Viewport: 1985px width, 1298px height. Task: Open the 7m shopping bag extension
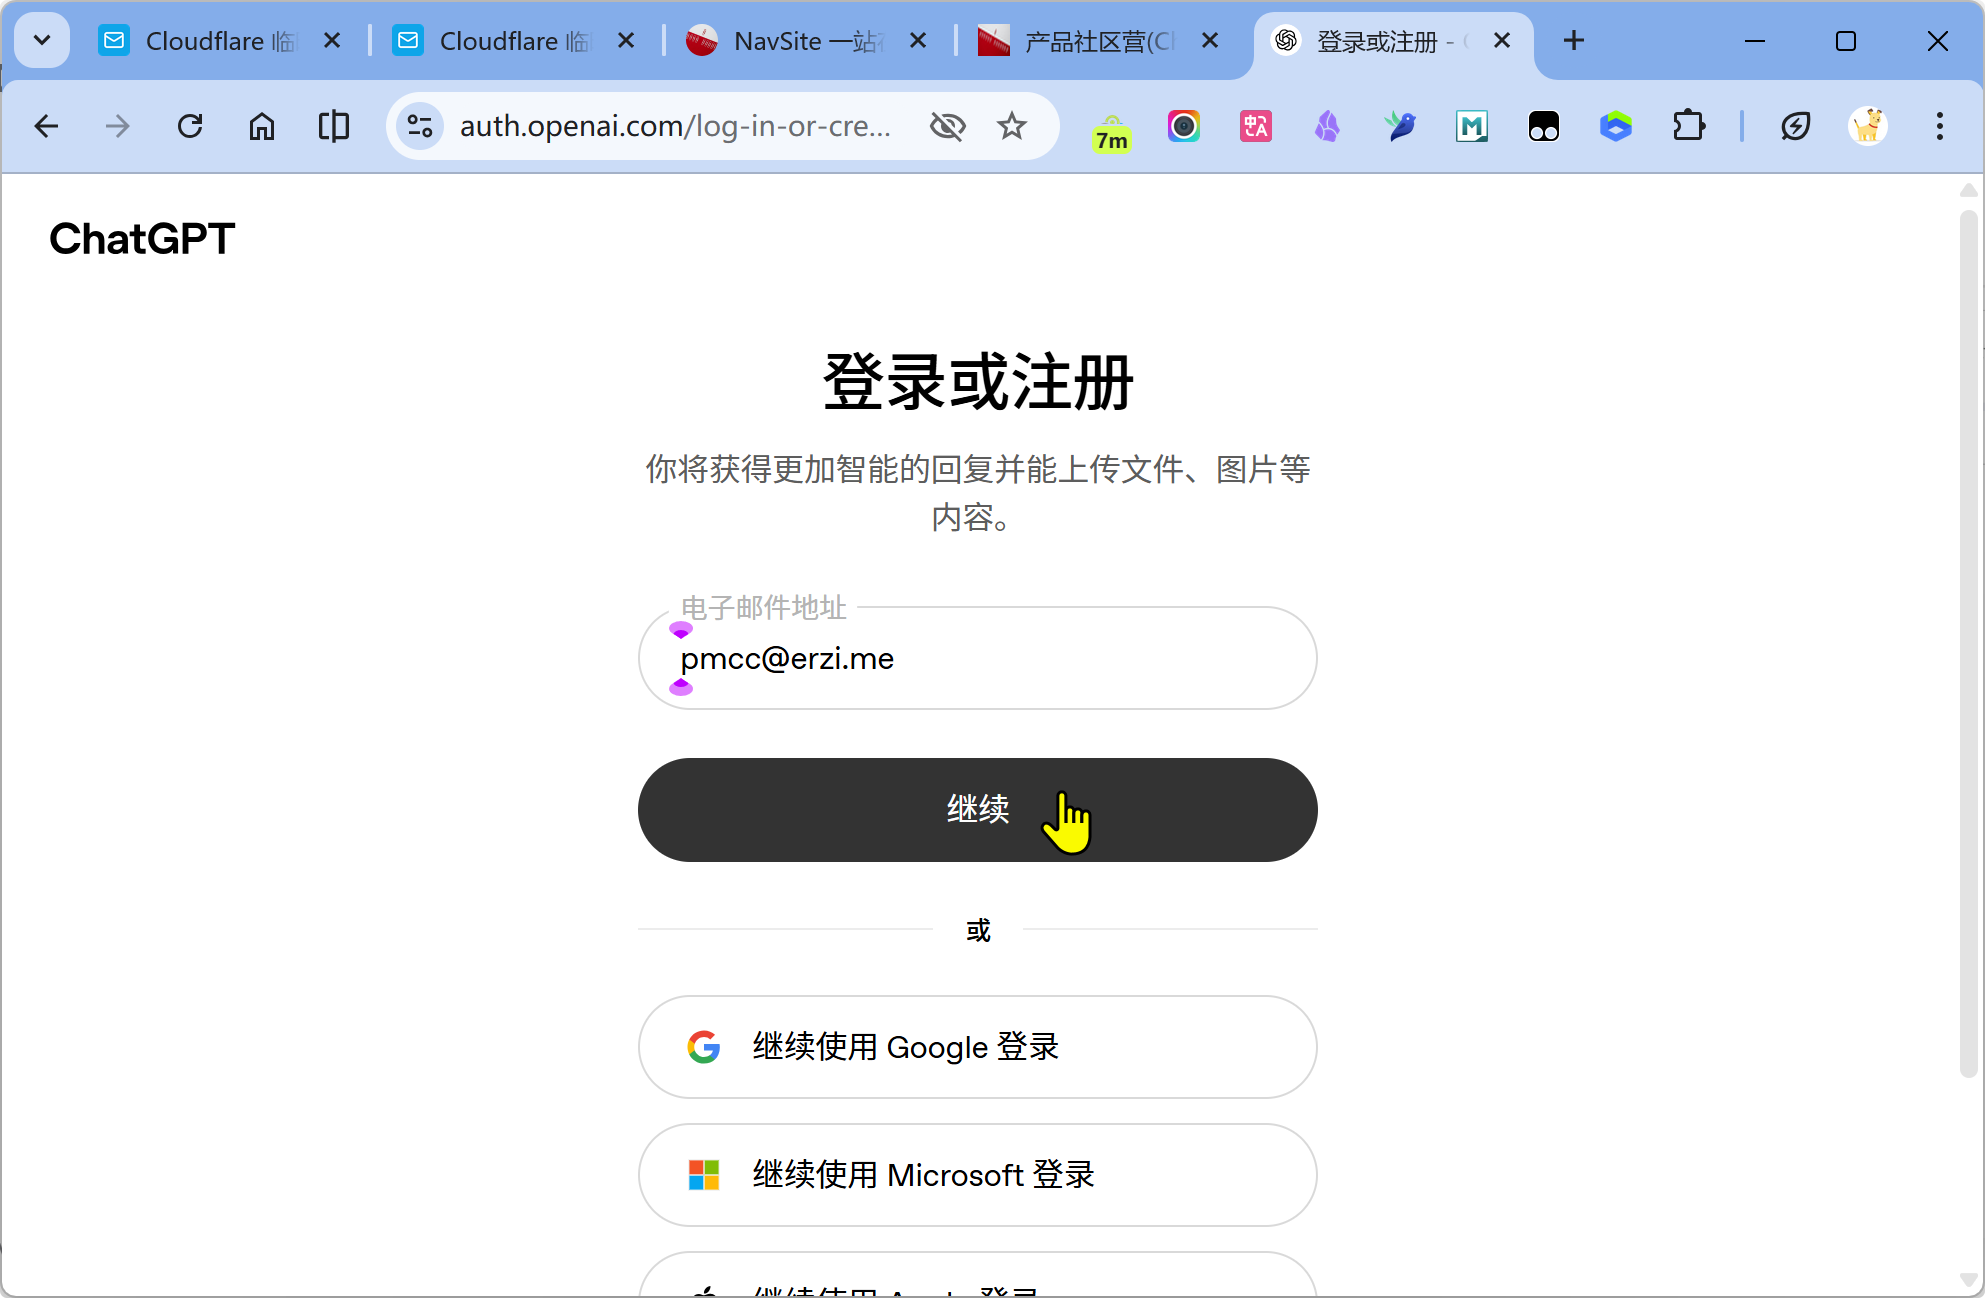(1111, 130)
